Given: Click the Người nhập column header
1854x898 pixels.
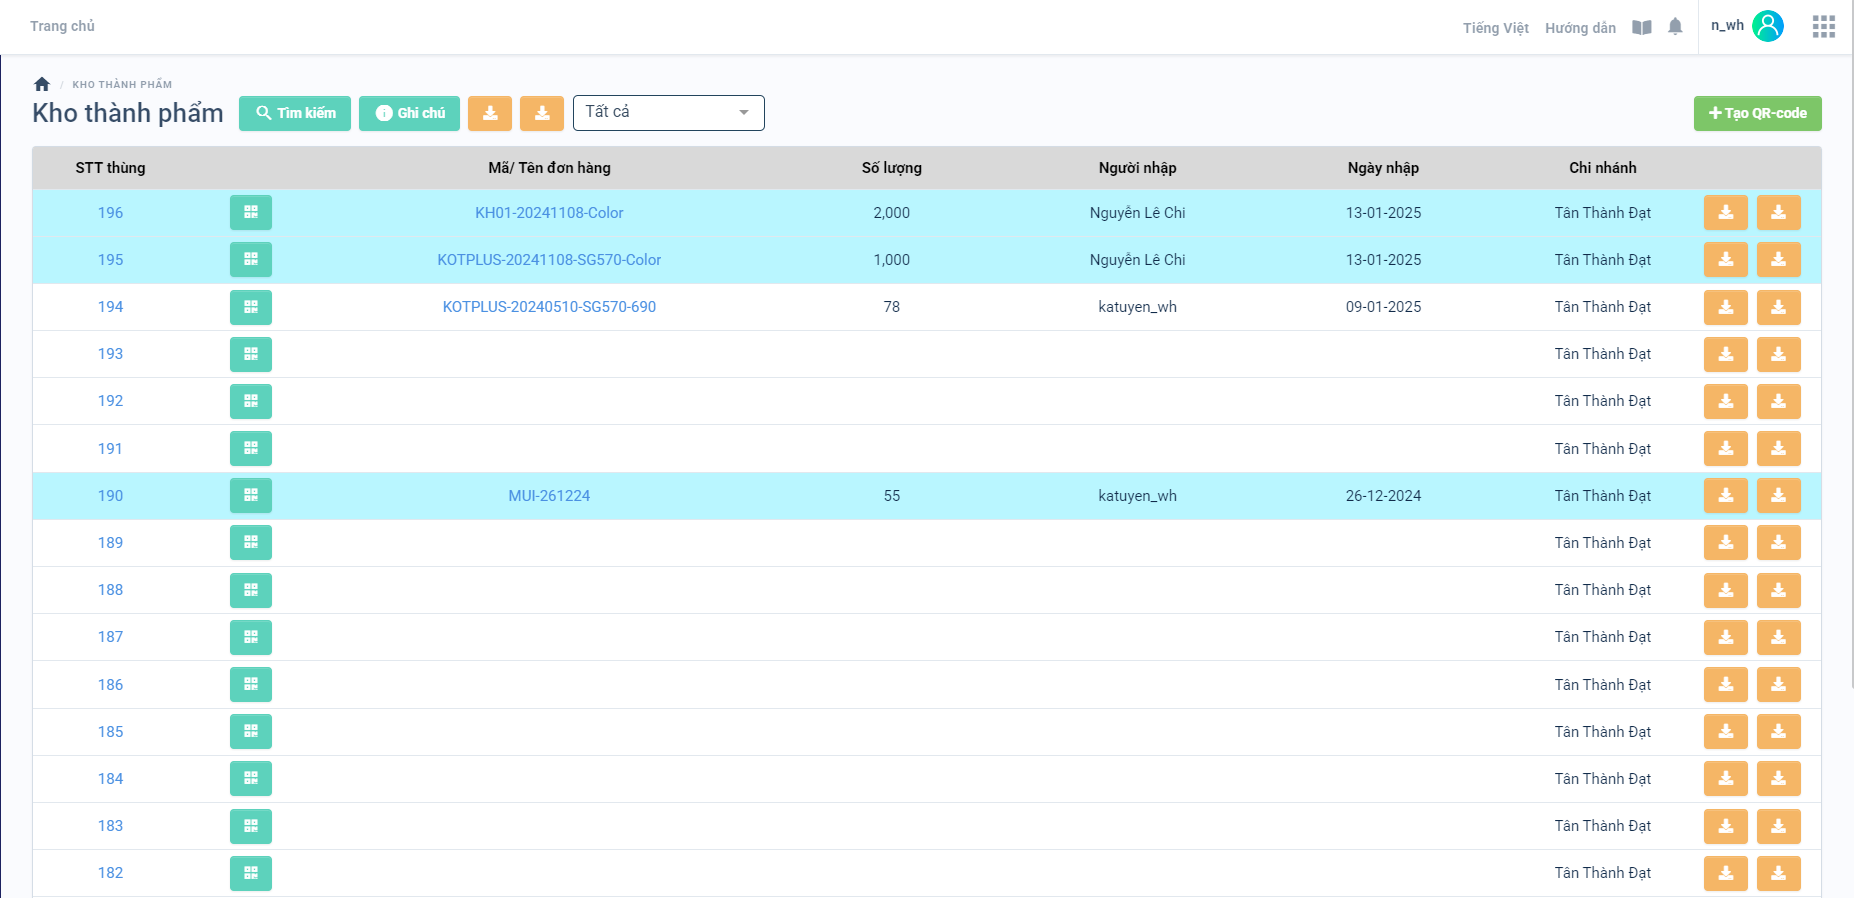Looking at the screenshot, I should [x=1137, y=168].
